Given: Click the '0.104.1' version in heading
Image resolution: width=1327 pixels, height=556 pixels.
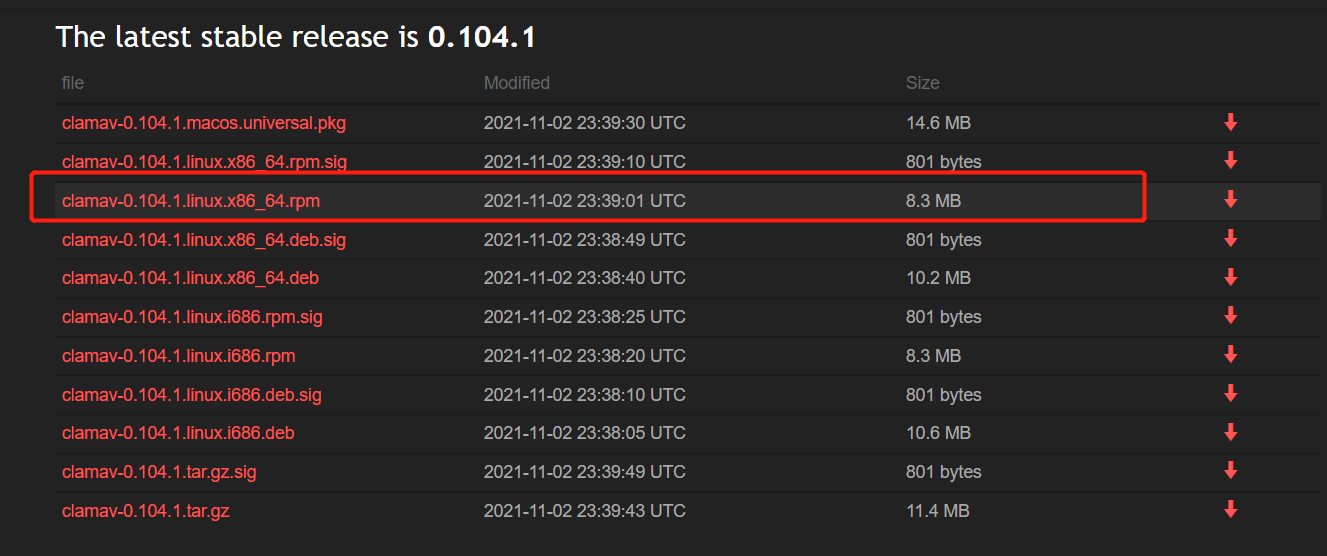Looking at the screenshot, I should coord(482,38).
